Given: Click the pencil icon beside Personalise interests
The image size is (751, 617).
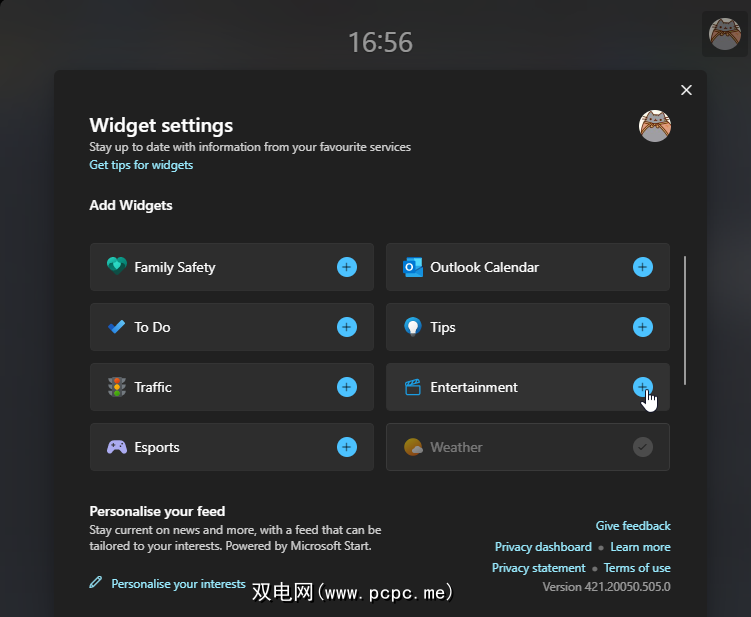Looking at the screenshot, I should pos(96,582).
